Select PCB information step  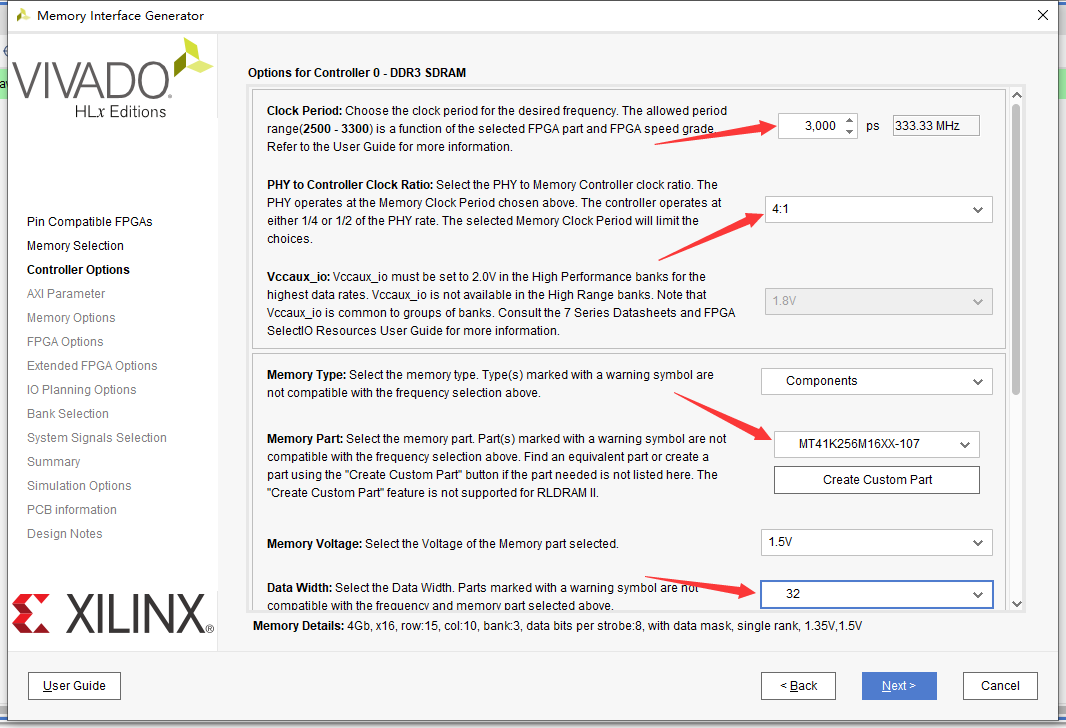click(72, 510)
